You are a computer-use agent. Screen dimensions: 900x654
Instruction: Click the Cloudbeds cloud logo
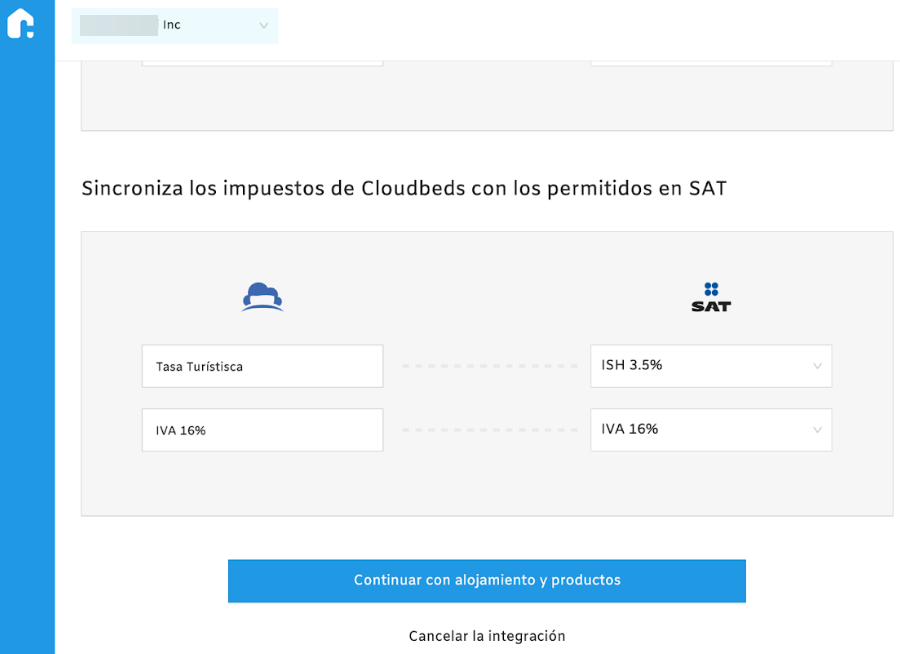262,297
